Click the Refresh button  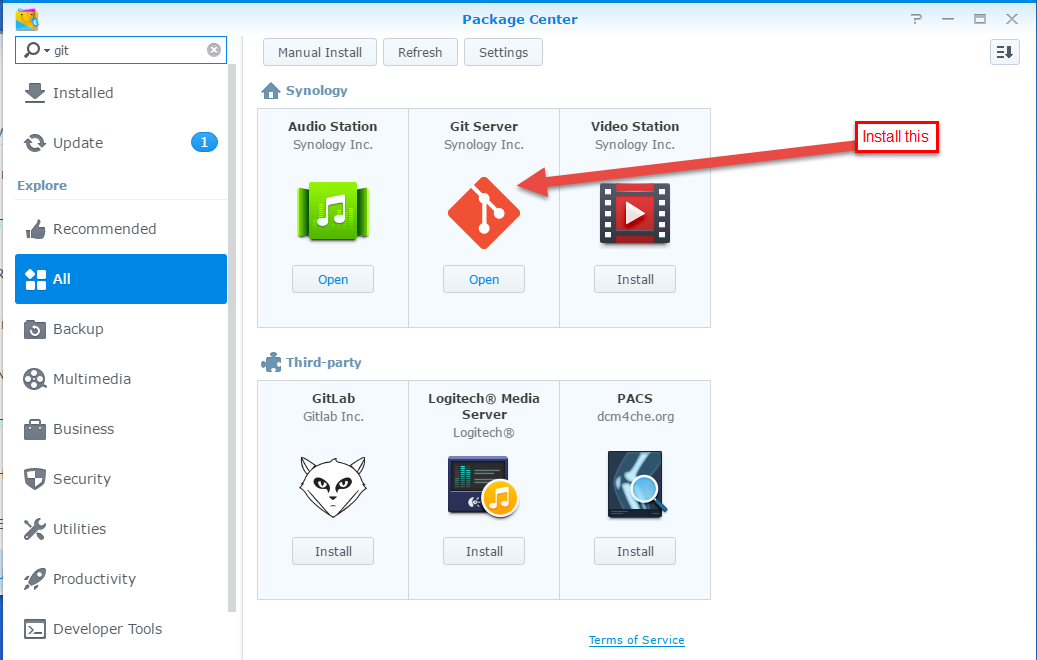point(420,52)
